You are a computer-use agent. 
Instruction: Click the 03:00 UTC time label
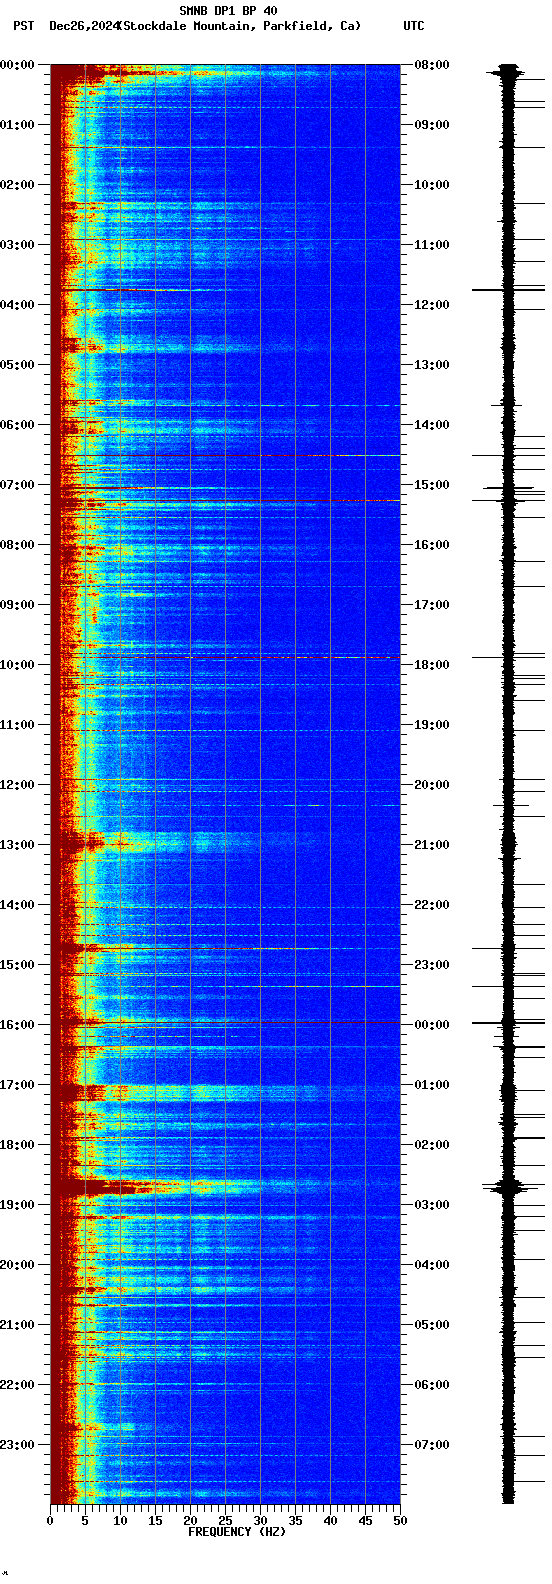[431, 1205]
